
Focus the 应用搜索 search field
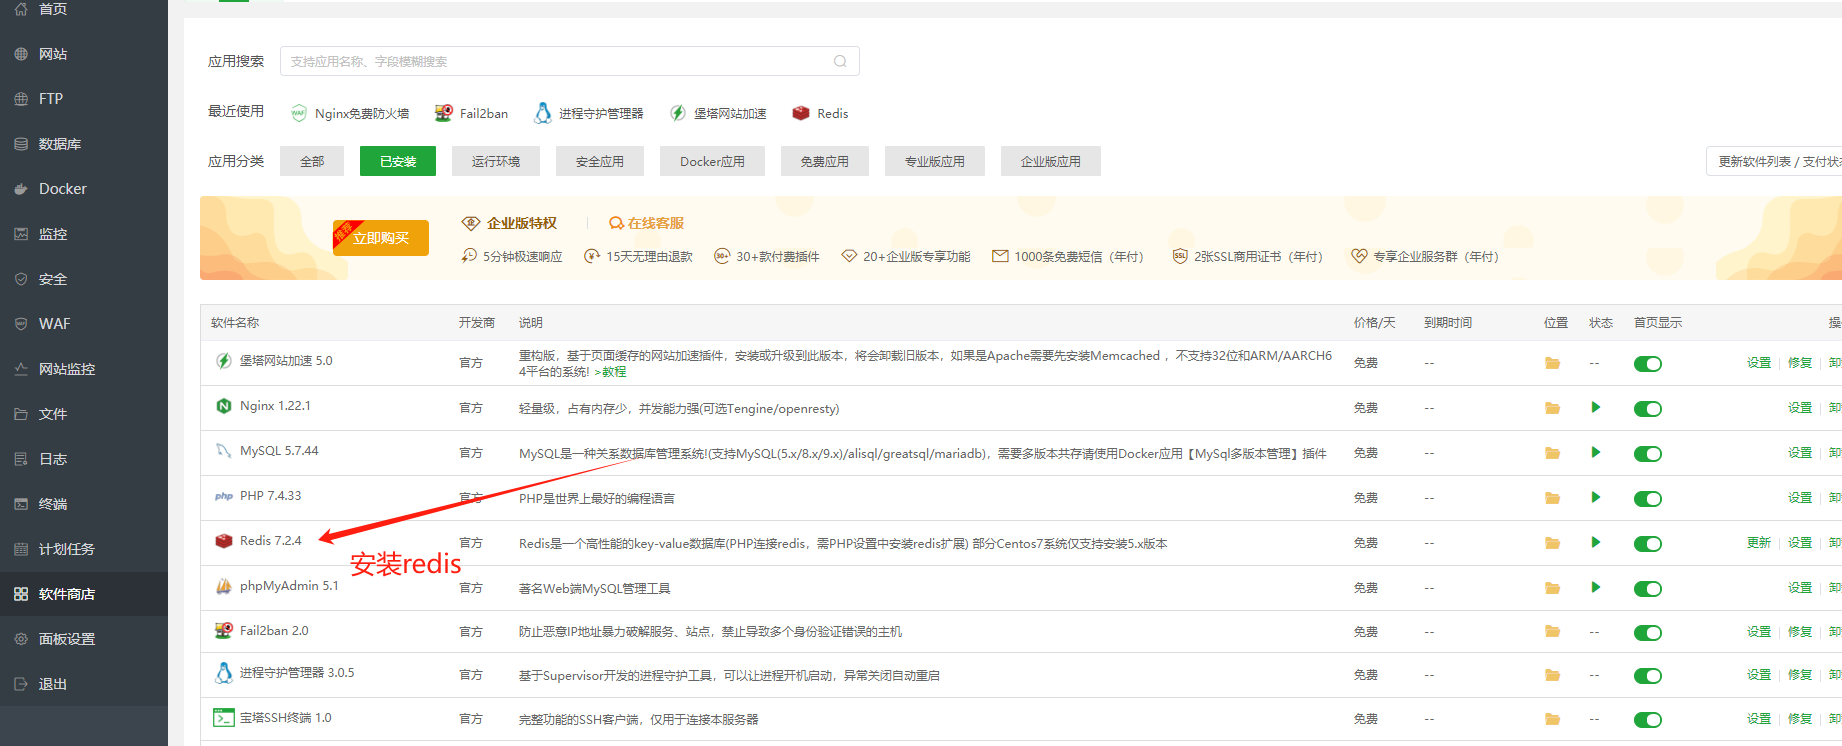(570, 61)
